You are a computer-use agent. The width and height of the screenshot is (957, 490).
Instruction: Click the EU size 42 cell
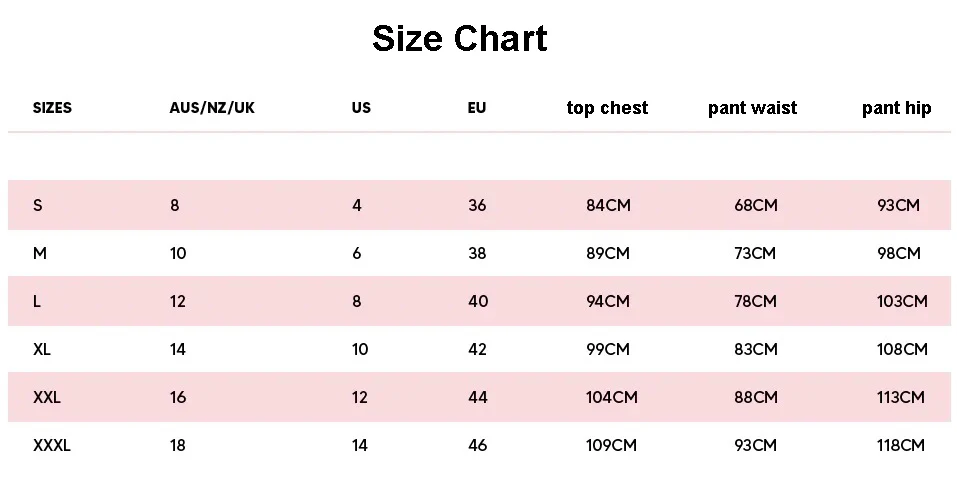(x=477, y=350)
